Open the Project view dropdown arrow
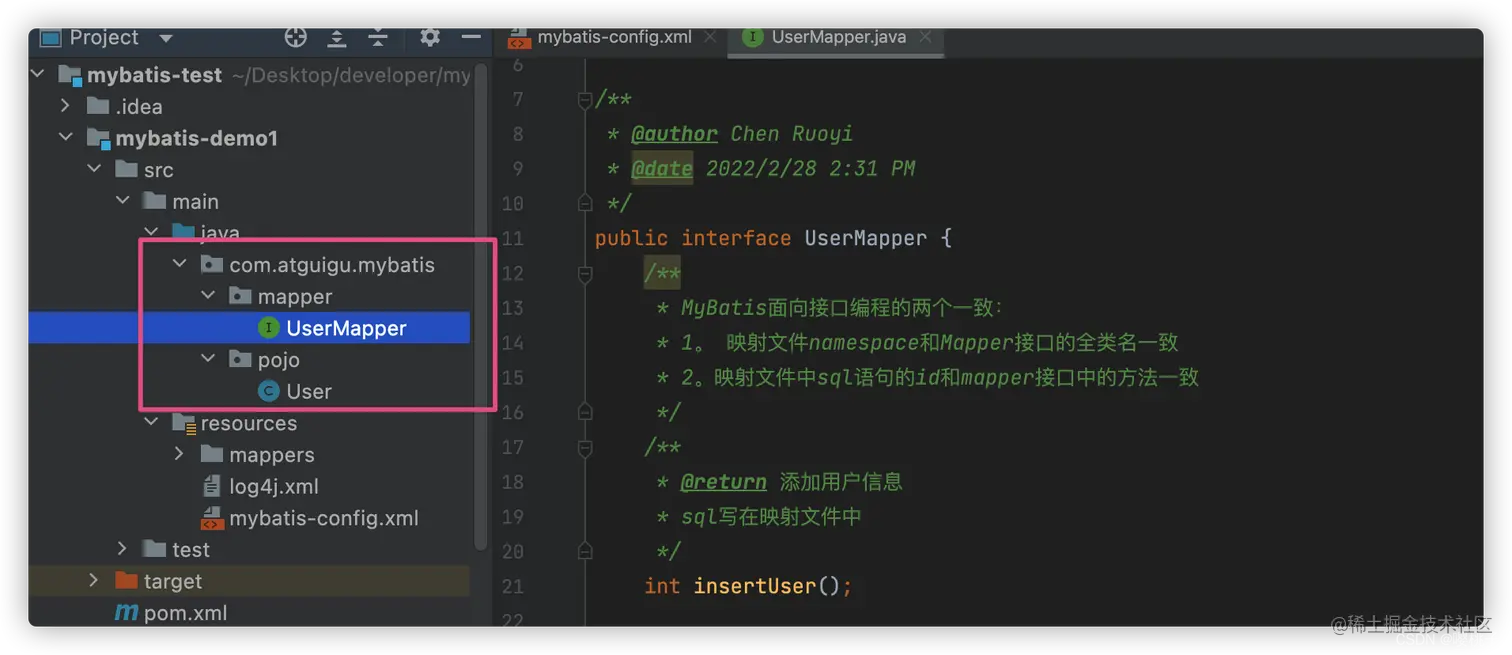This screenshot has height=655, width=1512. [166, 39]
